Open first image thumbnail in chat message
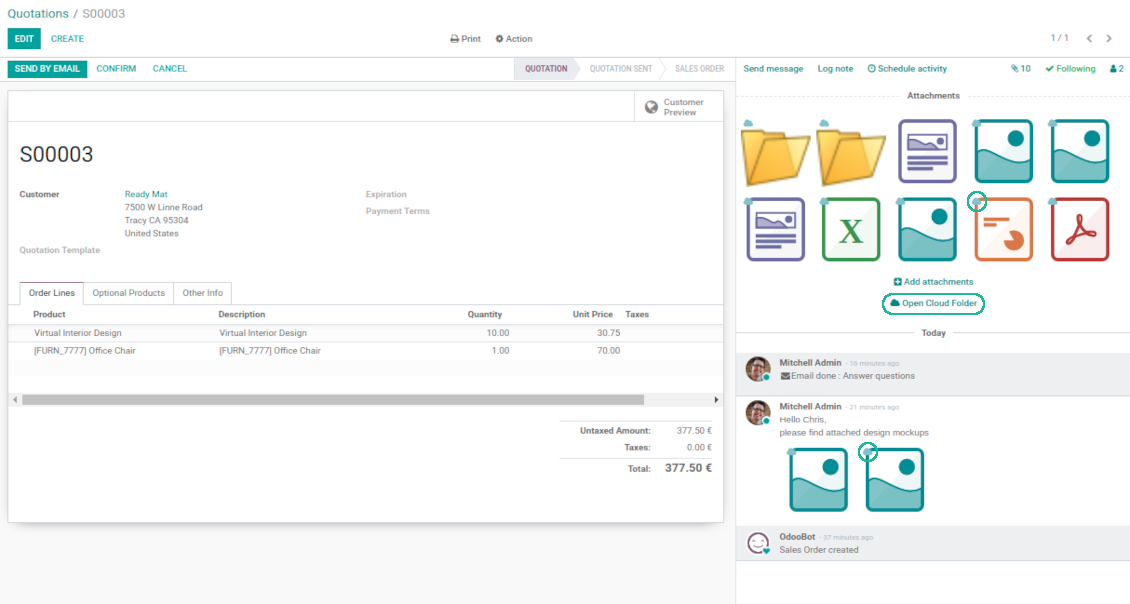The height and width of the screenshot is (604, 1130). (819, 480)
